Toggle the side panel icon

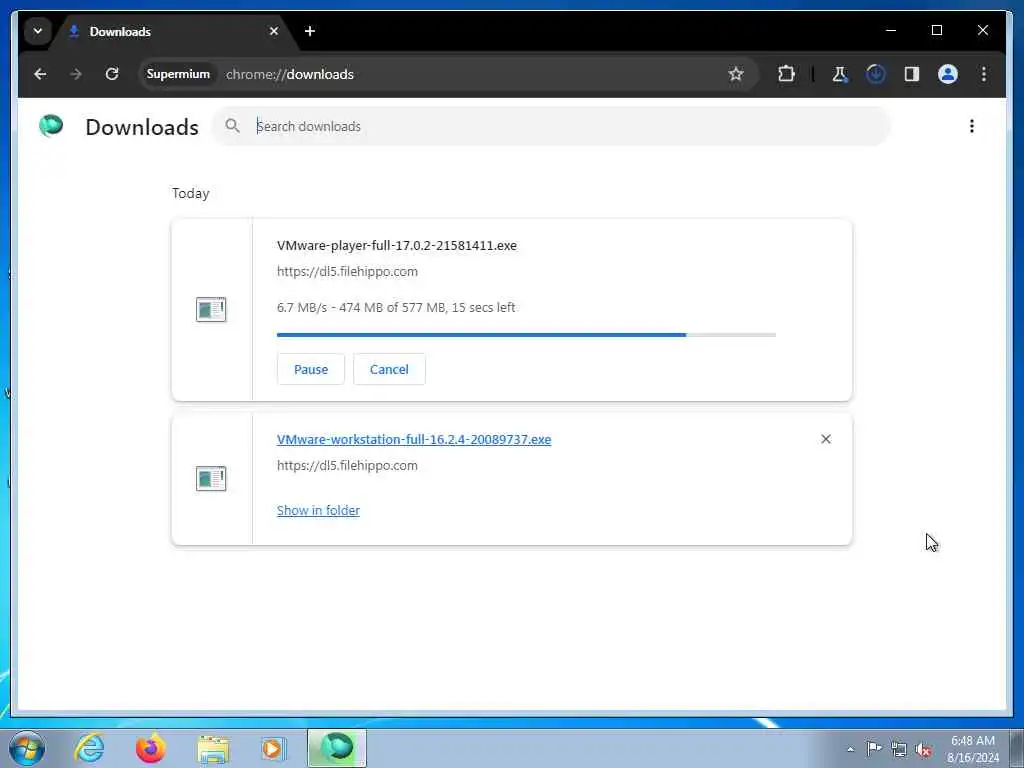point(912,74)
